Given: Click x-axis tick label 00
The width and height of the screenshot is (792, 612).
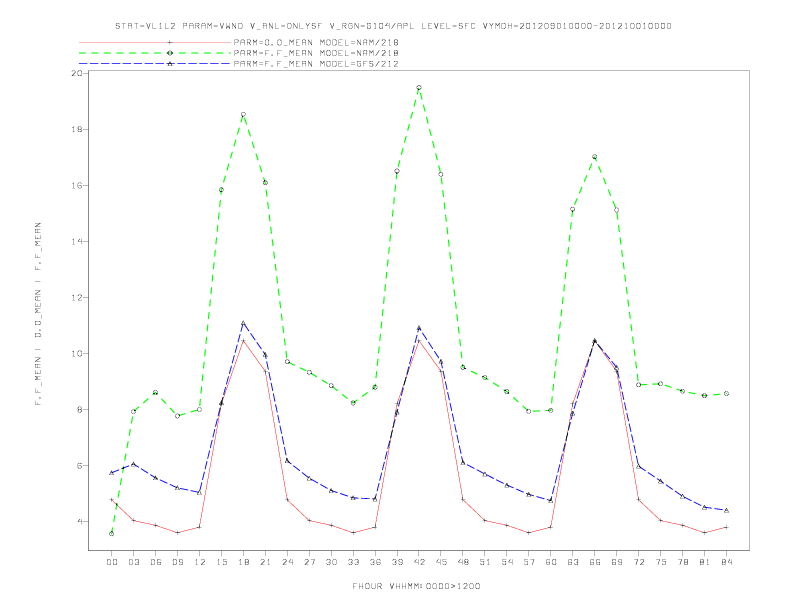Looking at the screenshot, I should tap(112, 562).
